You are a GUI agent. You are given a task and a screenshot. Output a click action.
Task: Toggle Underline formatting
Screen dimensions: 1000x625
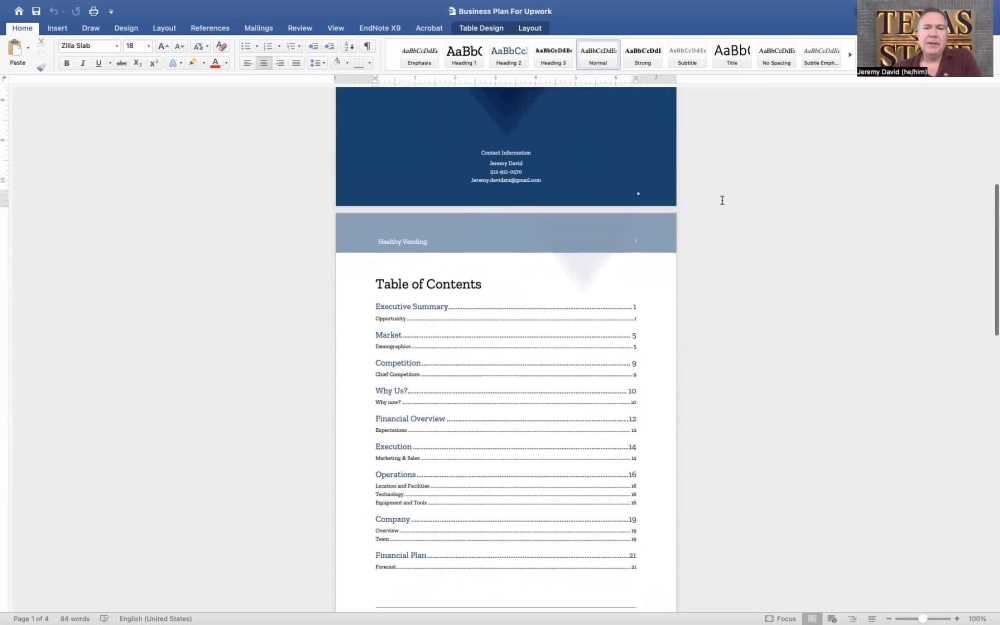pos(98,63)
